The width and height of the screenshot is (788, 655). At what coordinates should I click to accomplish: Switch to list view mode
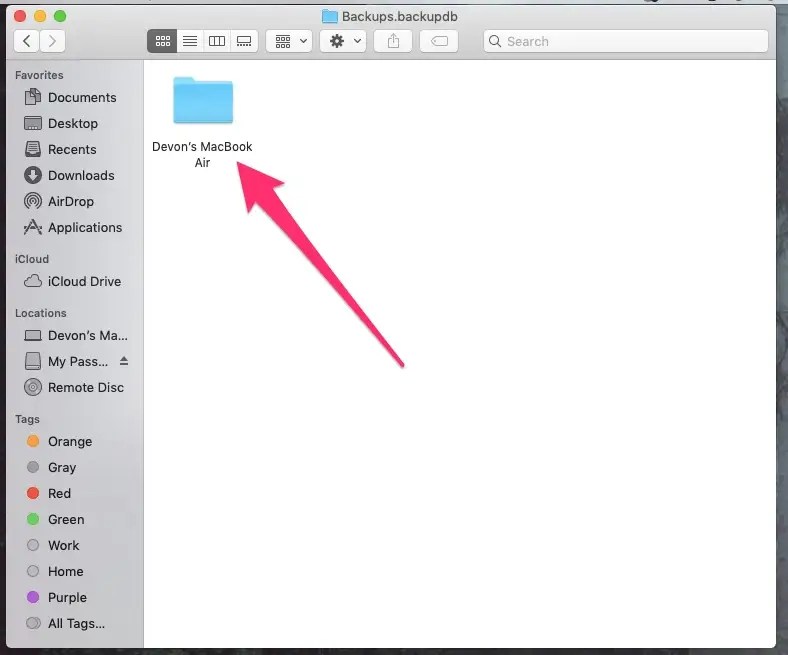click(x=190, y=41)
